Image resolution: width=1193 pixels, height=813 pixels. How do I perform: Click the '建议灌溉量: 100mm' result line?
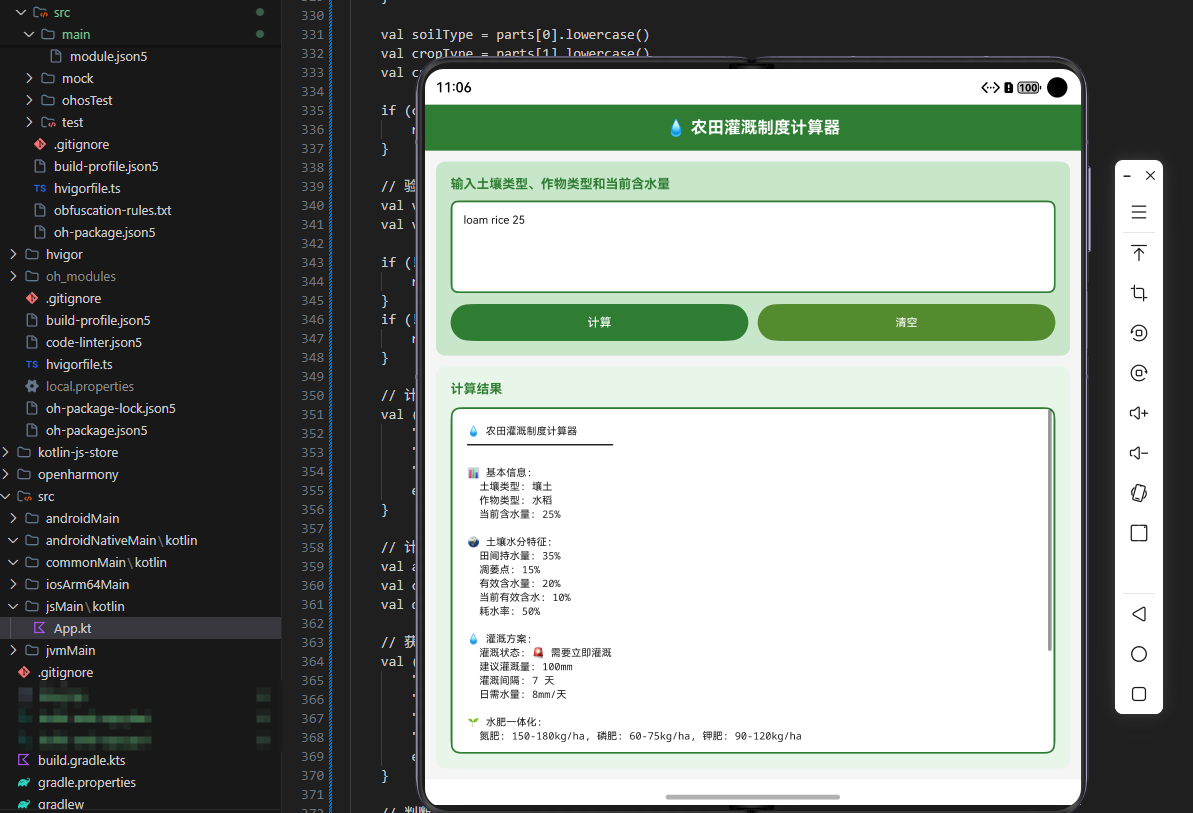pos(526,666)
